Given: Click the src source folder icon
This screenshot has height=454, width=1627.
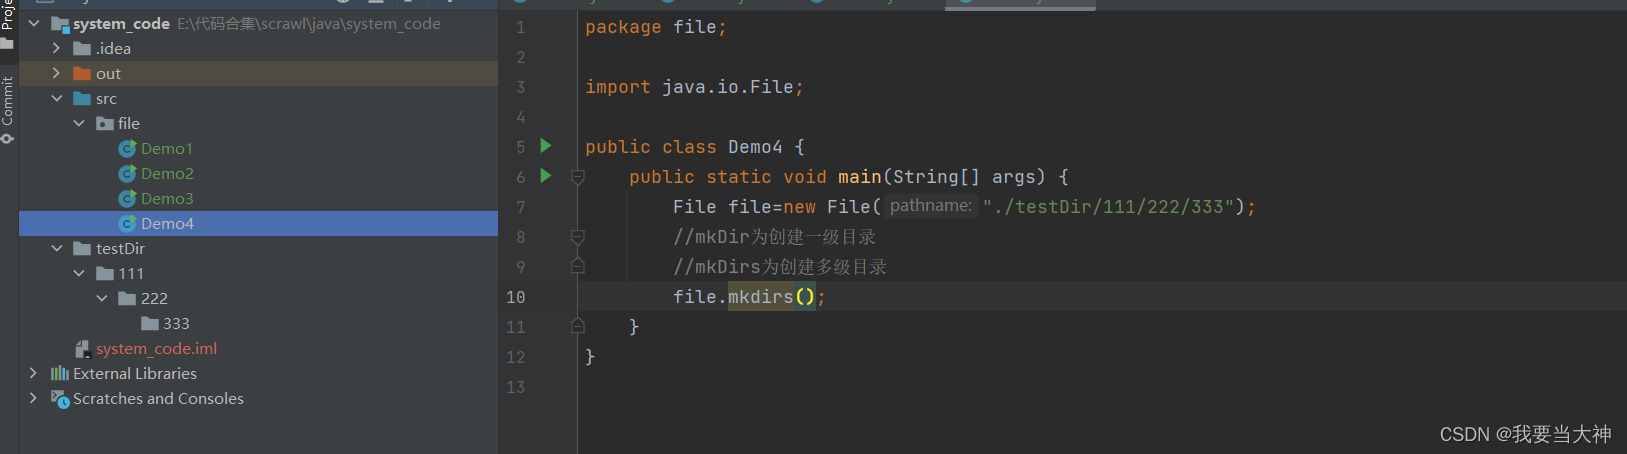Looking at the screenshot, I should [x=83, y=98].
